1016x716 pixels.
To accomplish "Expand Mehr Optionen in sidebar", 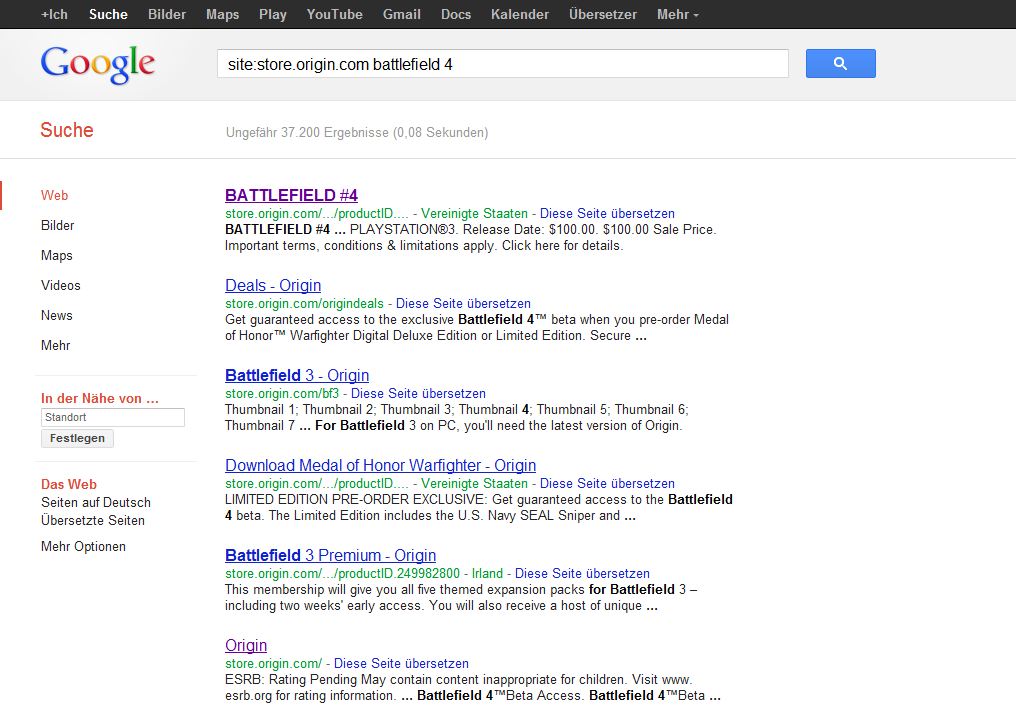I will (83, 546).
